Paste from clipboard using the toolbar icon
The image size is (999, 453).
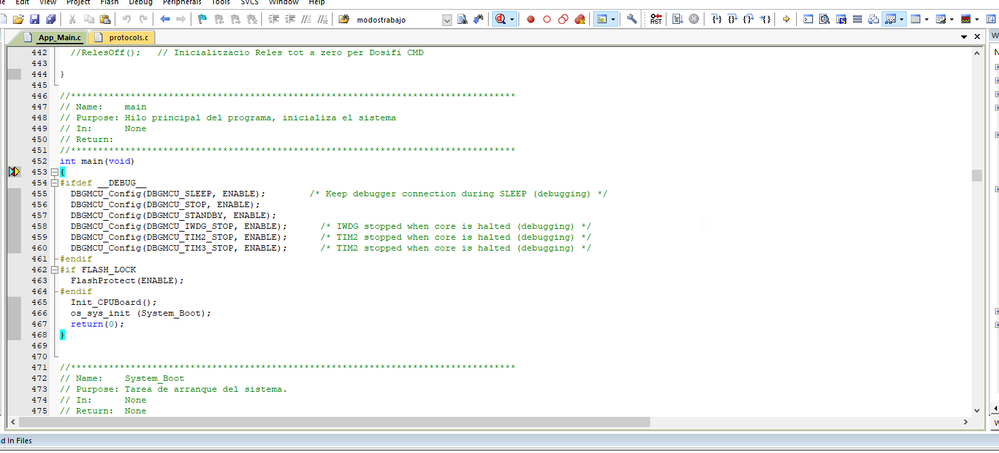coord(105,19)
